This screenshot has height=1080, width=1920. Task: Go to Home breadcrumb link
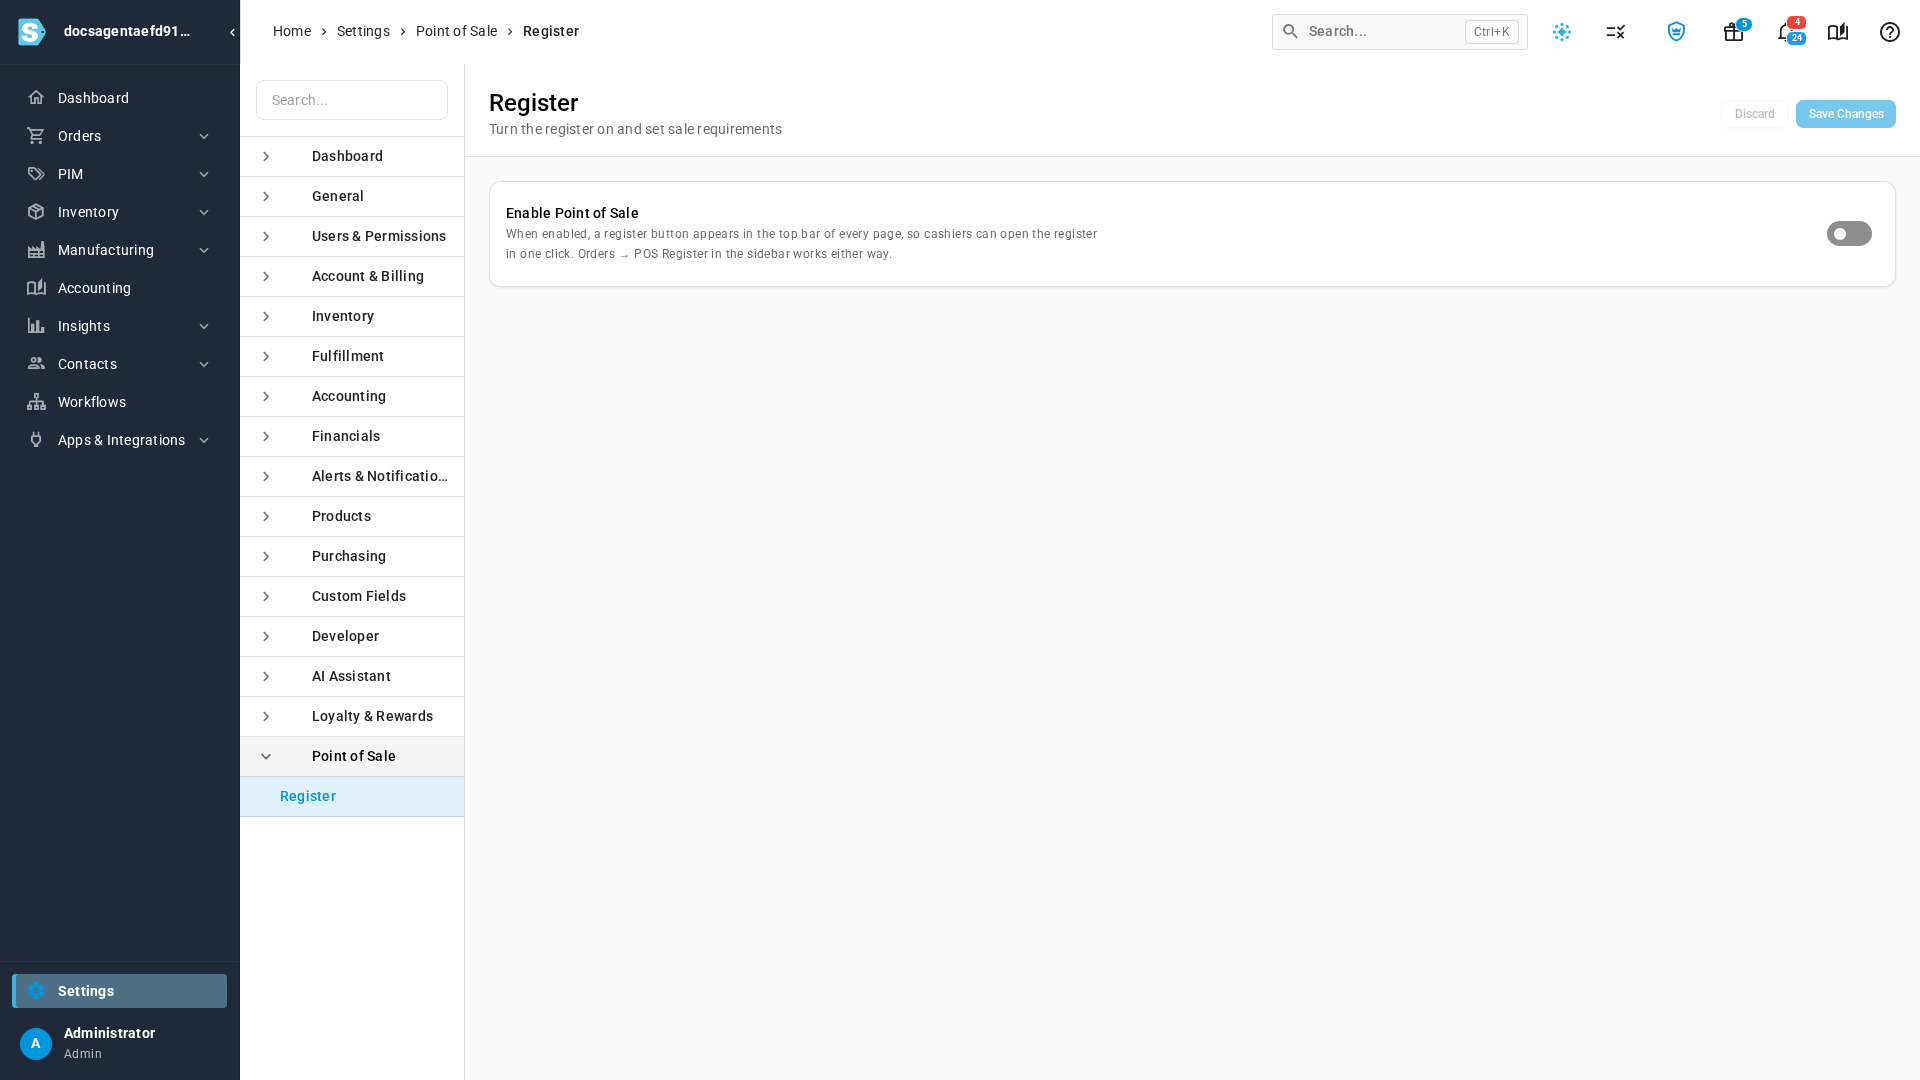click(x=292, y=31)
